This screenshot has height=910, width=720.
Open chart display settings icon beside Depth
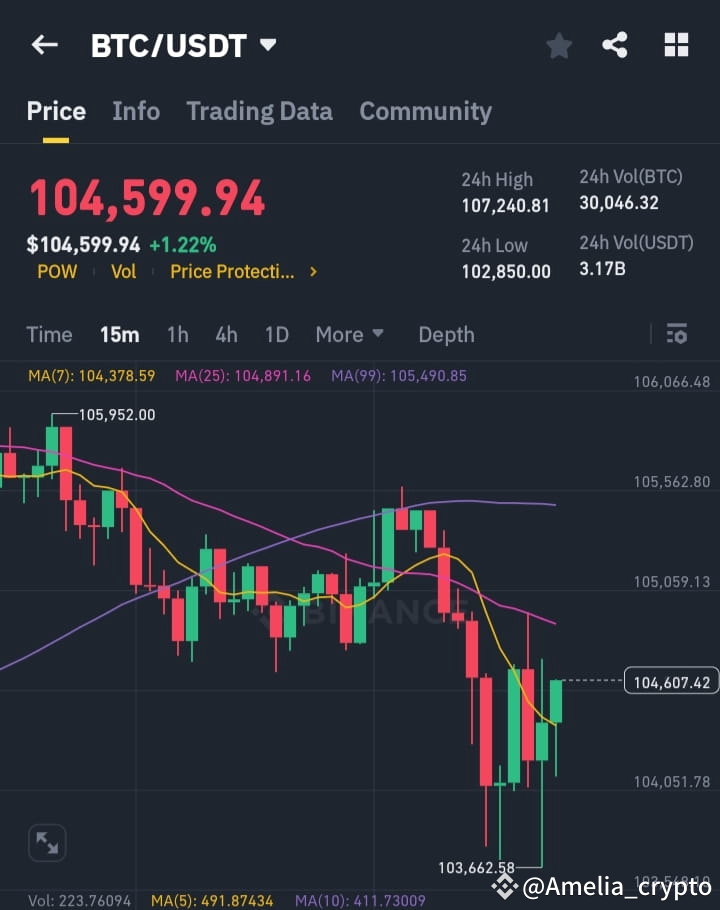pos(677,334)
